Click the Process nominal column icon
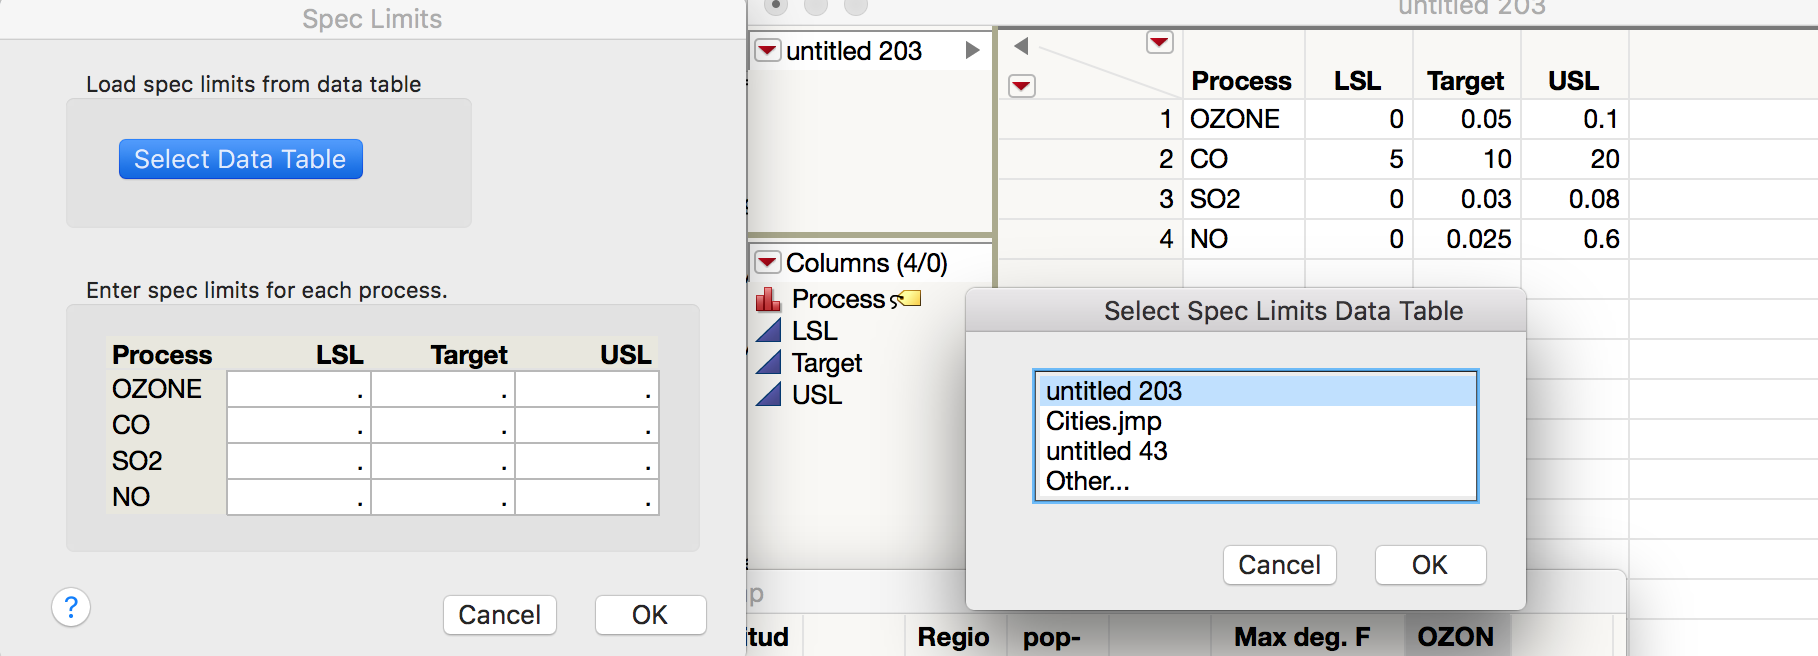This screenshot has height=656, width=1818. [x=768, y=299]
